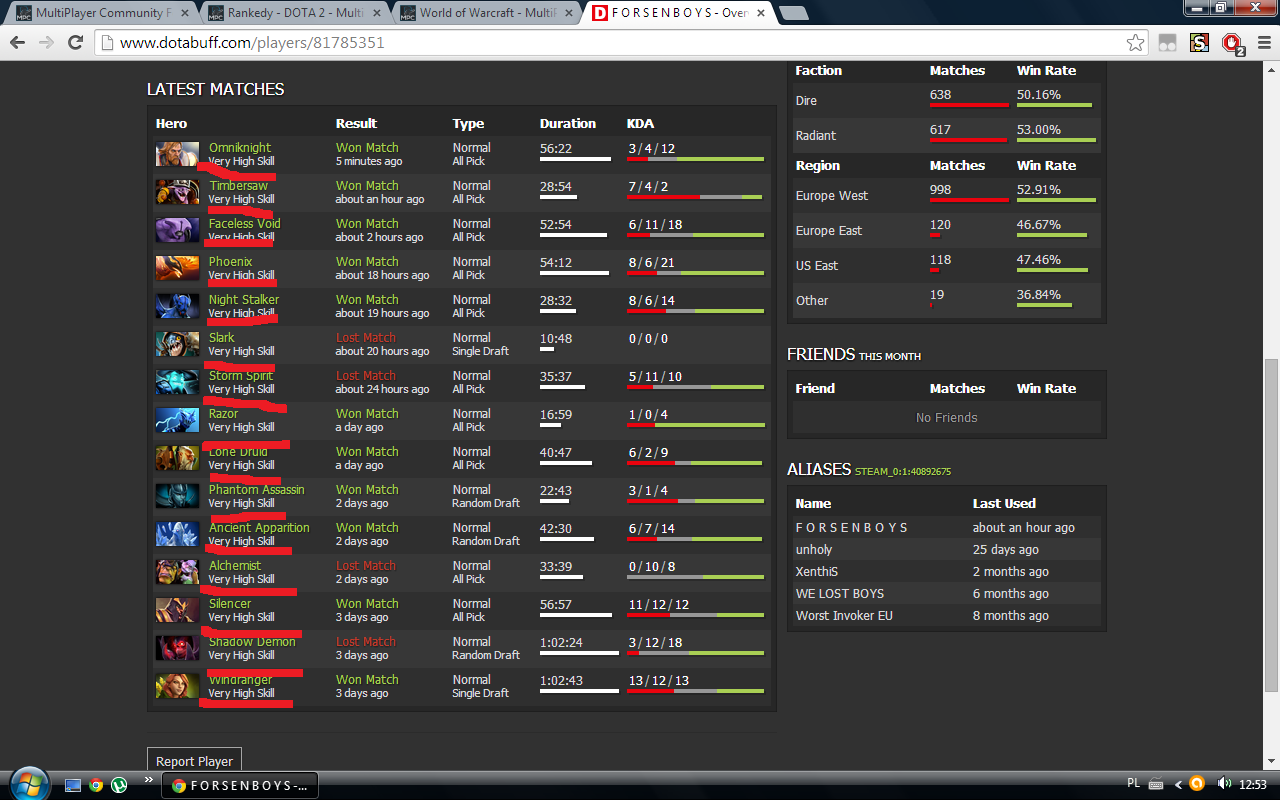Screen dimensions: 1280x800
Task: Open the Ancient Apparition hero portrait
Action: [177, 535]
